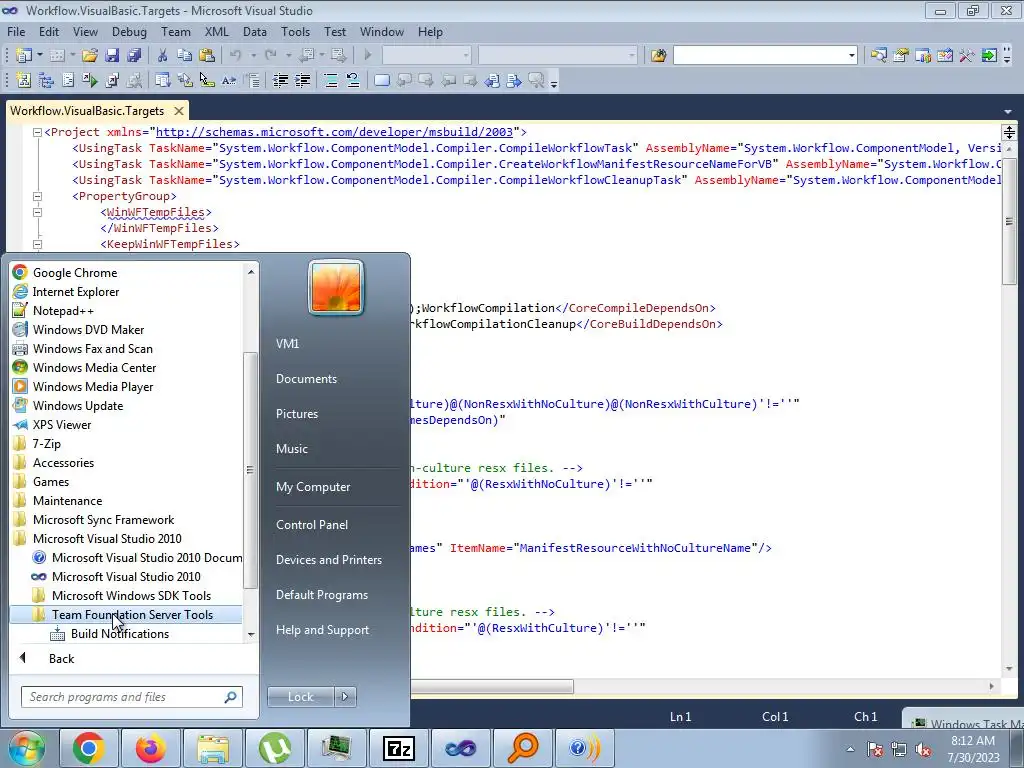Follow the schemas.microsoft.com msbuild URL
This screenshot has width=1024, height=768.
click(x=334, y=133)
